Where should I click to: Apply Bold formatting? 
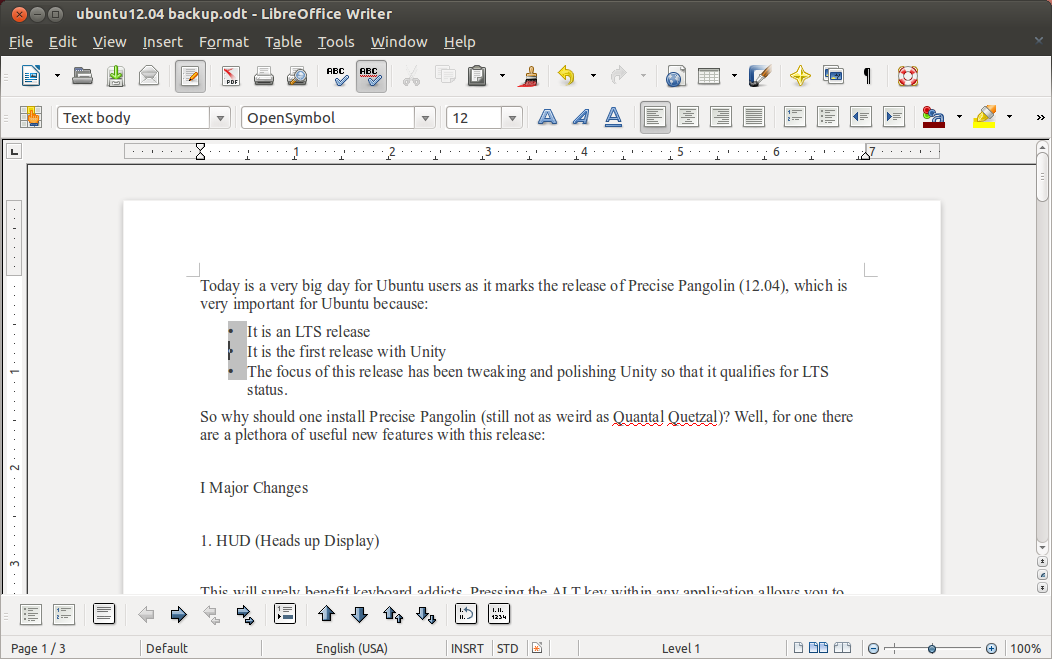[x=547, y=117]
